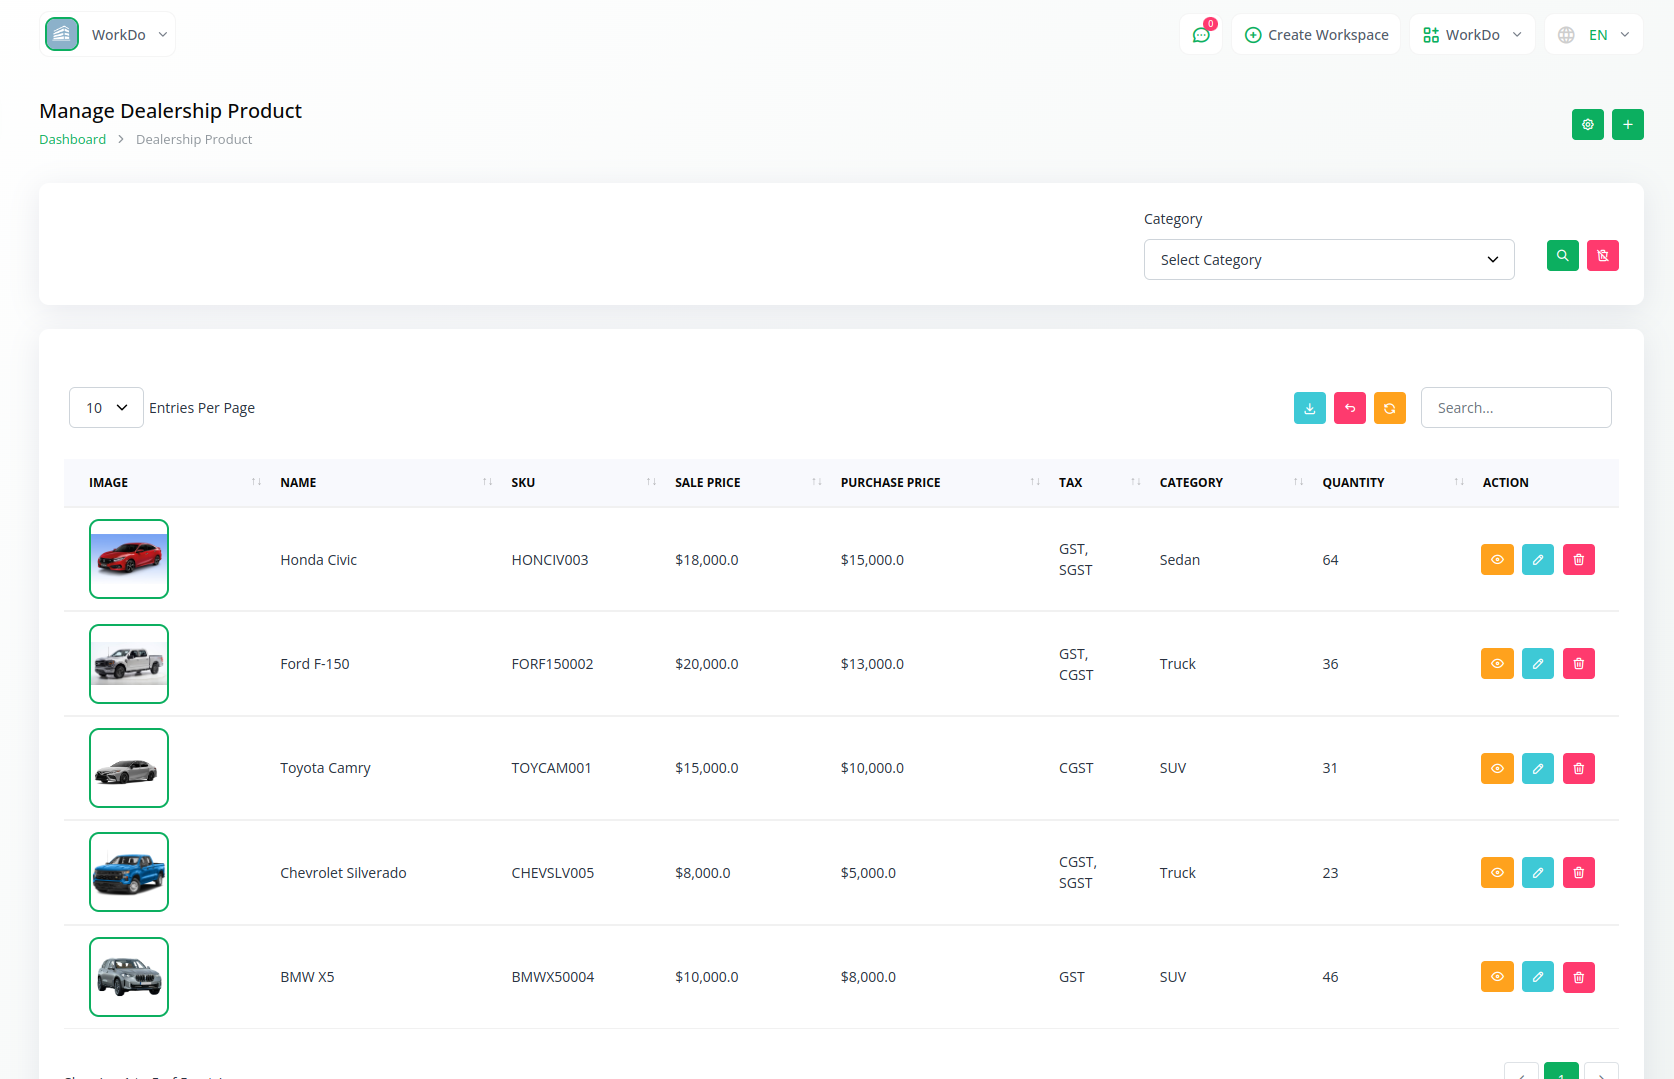Screen dimensions: 1674x1079
Task: Open the Select Category dropdown
Action: [x=1328, y=260]
